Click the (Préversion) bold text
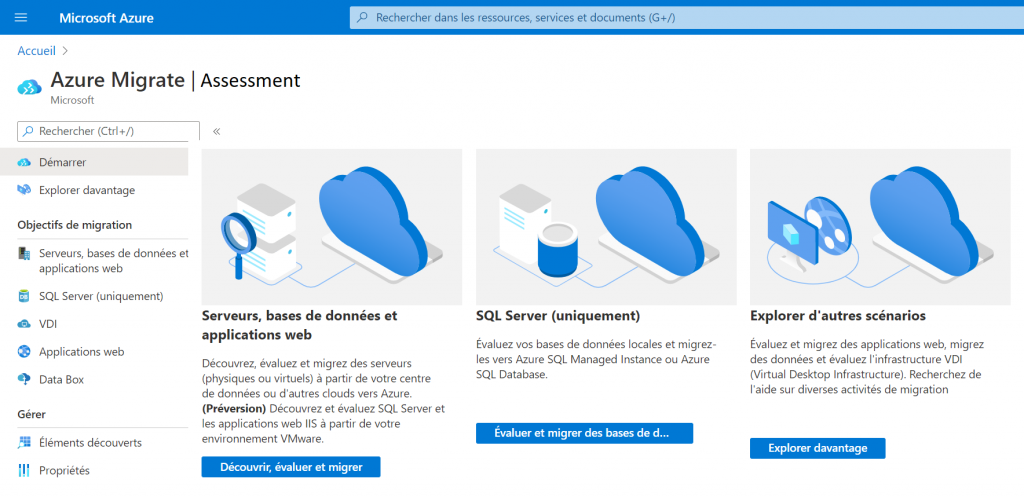The image size is (1024, 497). click(234, 408)
